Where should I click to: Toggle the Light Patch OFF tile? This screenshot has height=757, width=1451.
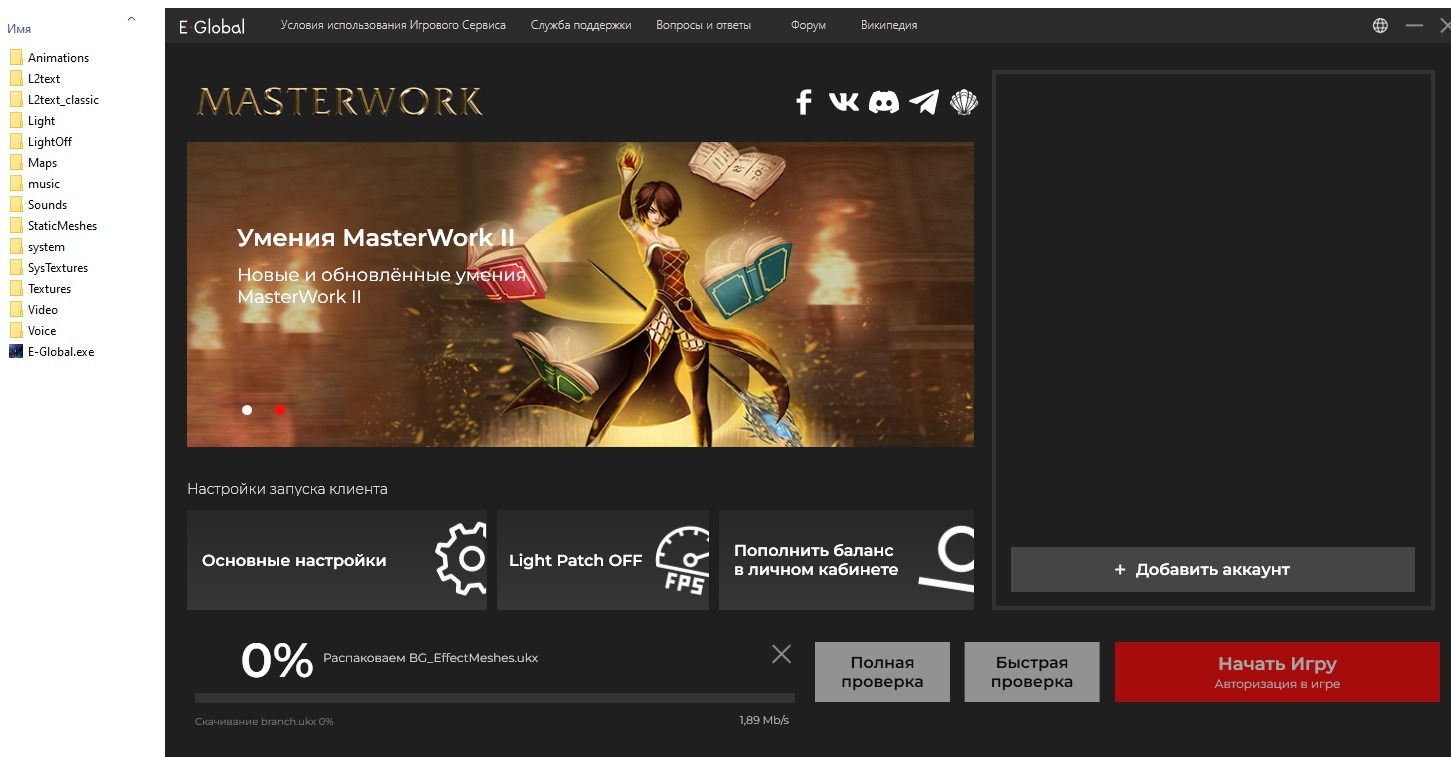pyautogui.click(x=603, y=560)
